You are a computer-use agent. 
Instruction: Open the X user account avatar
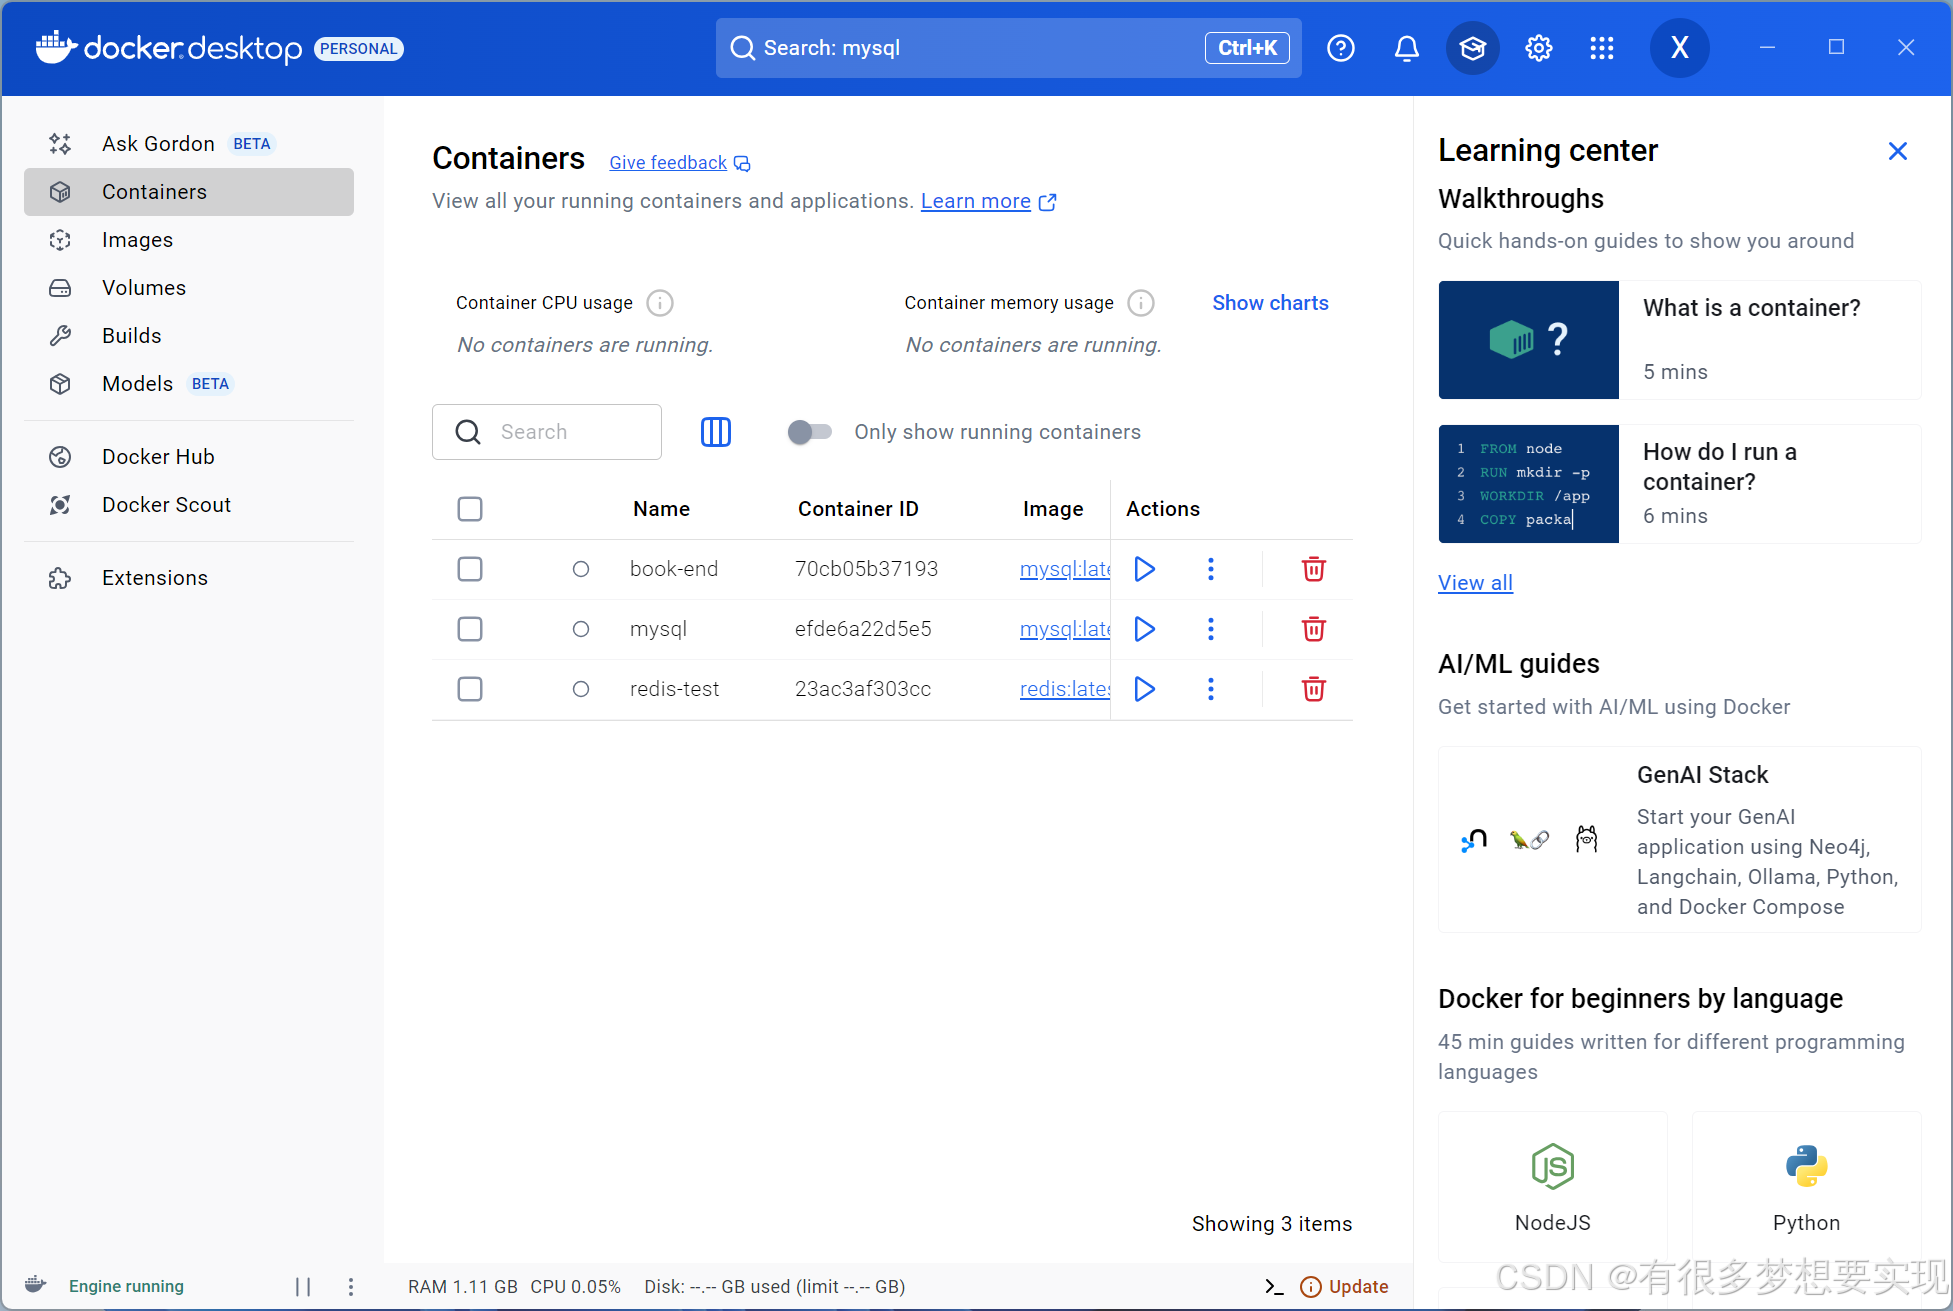[x=1679, y=48]
